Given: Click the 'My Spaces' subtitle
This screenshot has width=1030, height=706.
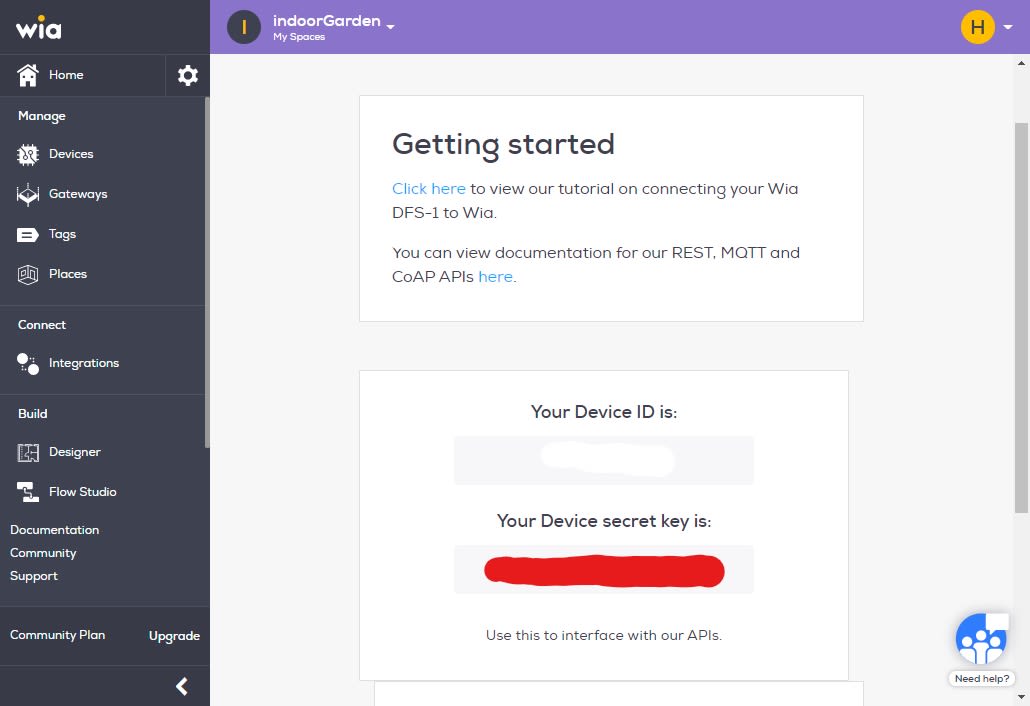Looking at the screenshot, I should point(299,37).
